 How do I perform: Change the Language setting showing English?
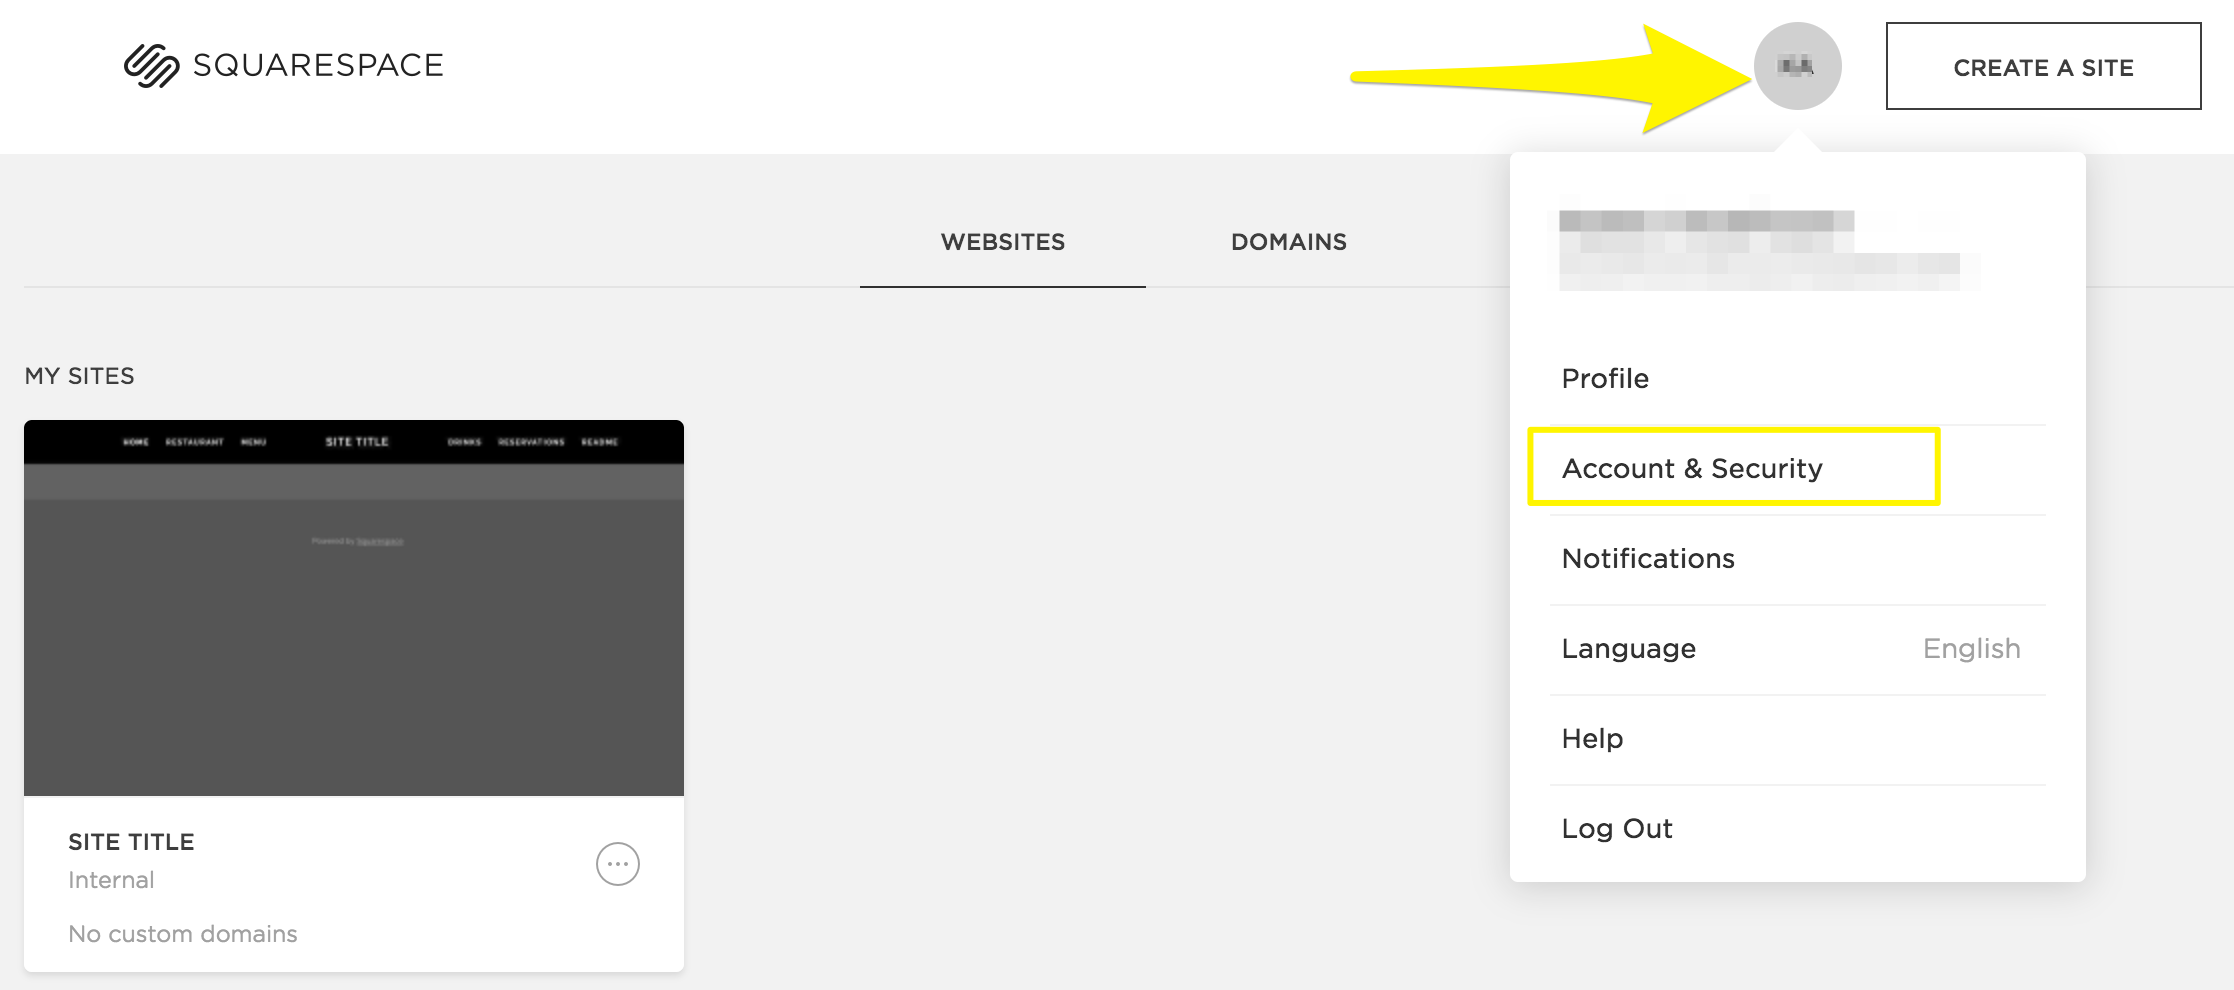tap(1797, 649)
